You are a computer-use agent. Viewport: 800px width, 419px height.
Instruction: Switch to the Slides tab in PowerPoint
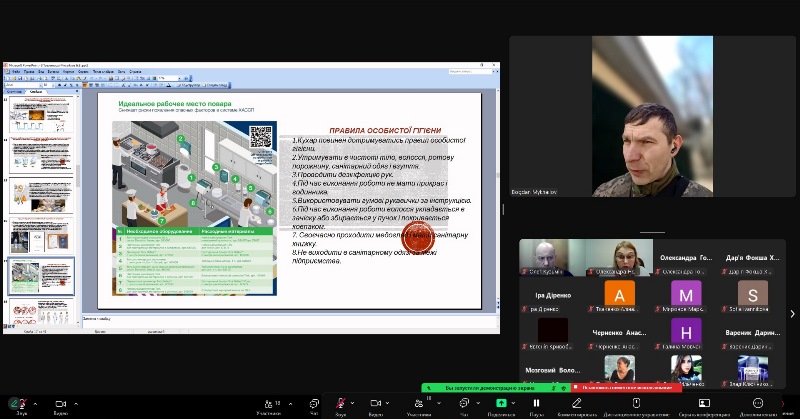[36, 91]
